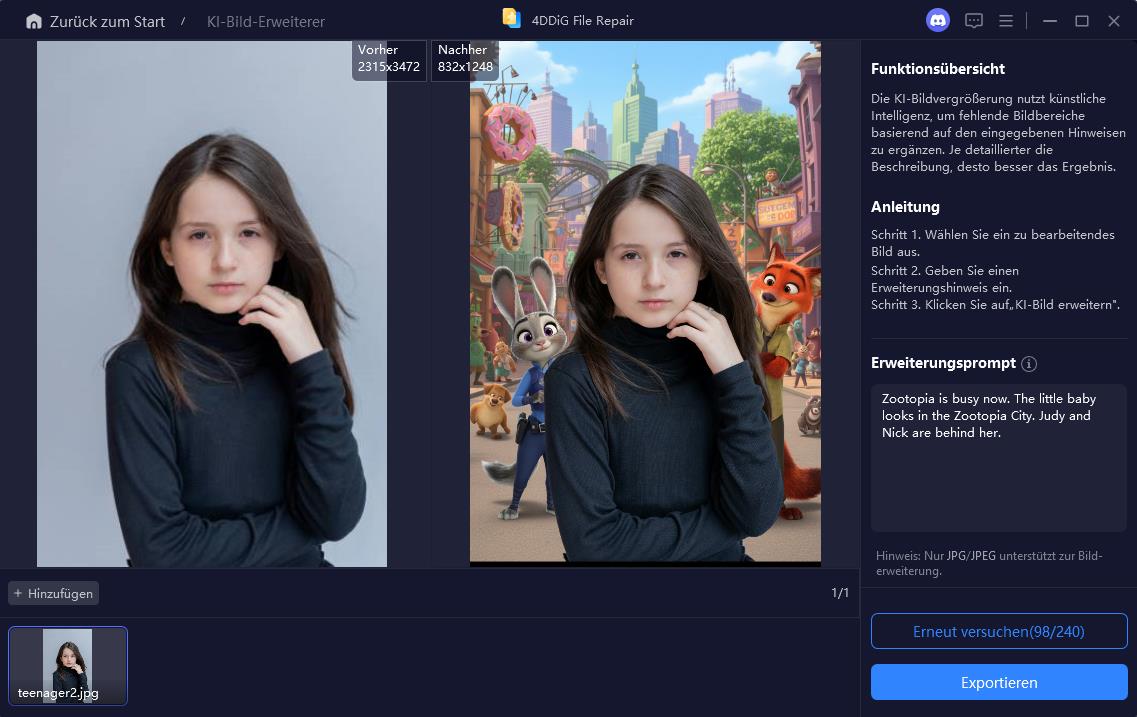
Task: Open the hamburger menu in title bar
Action: click(1006, 21)
